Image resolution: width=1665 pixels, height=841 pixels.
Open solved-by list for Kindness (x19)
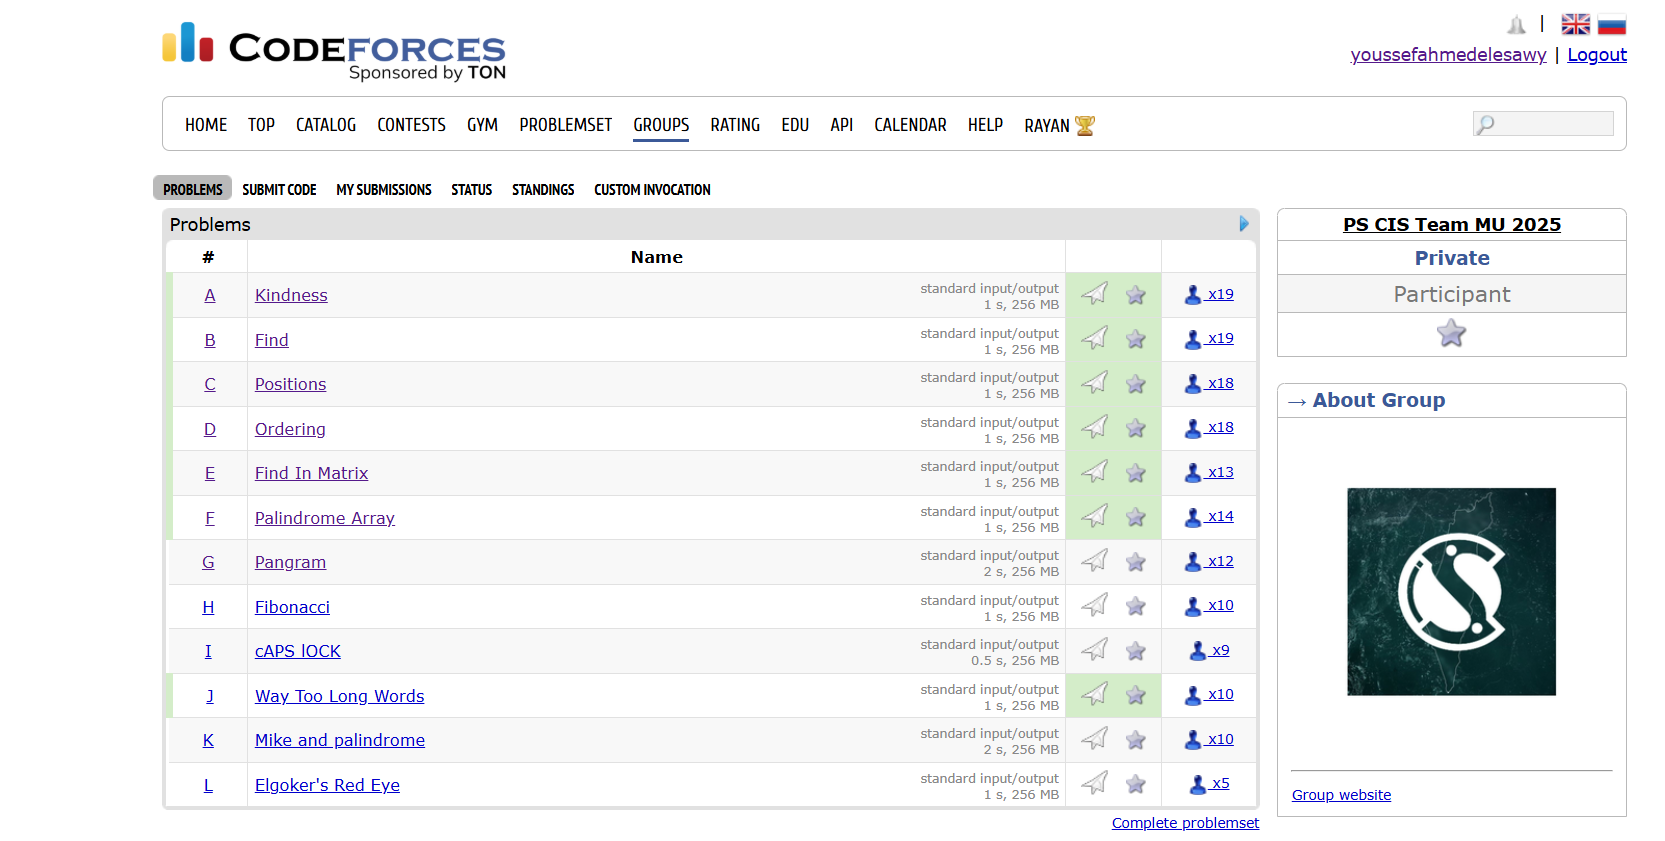1209,294
